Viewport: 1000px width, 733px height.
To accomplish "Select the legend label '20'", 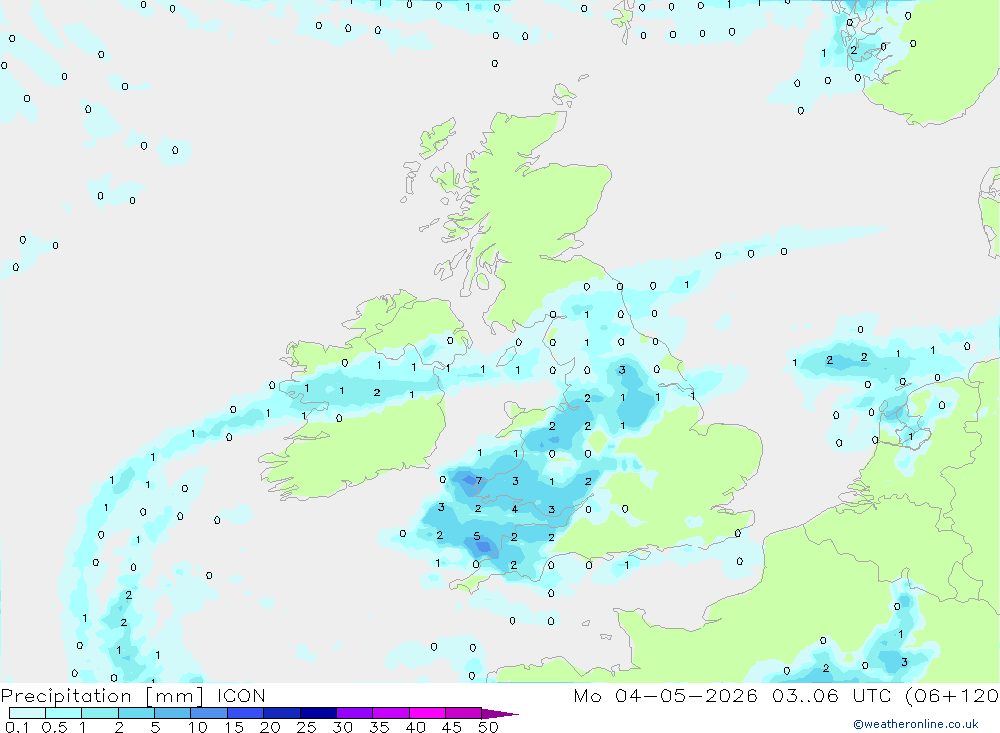I will (x=270, y=727).
